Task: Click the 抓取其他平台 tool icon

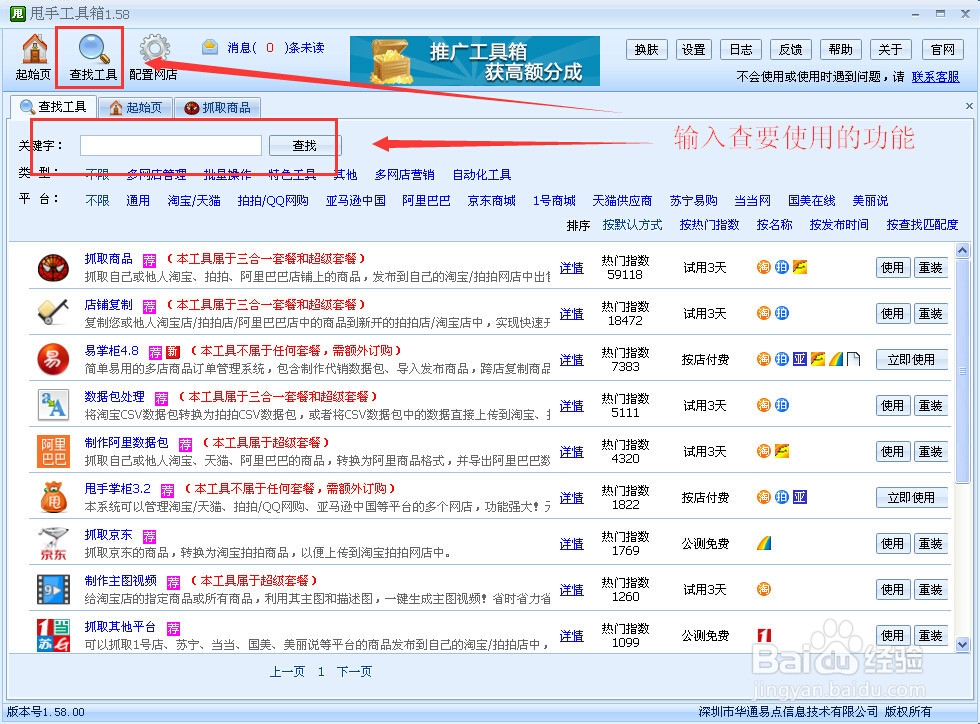Action: click(x=53, y=635)
